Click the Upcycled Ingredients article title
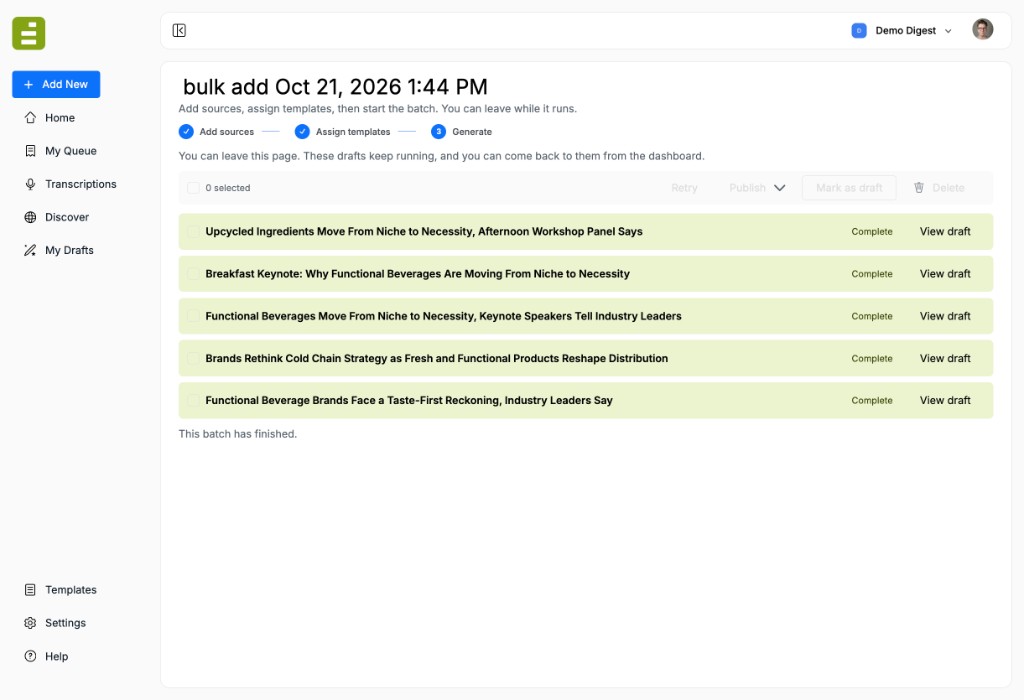Image resolution: width=1024 pixels, height=700 pixels. pos(424,231)
